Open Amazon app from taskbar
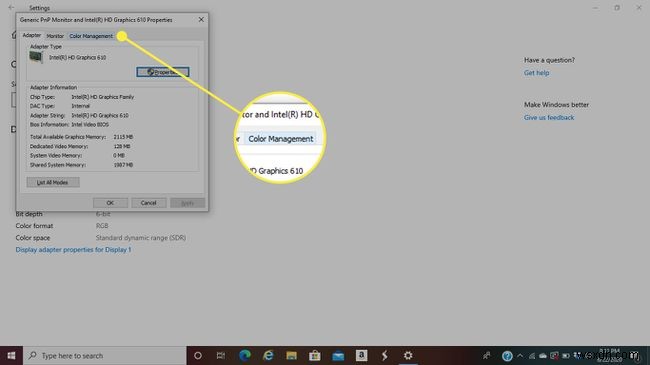 (x=361, y=355)
